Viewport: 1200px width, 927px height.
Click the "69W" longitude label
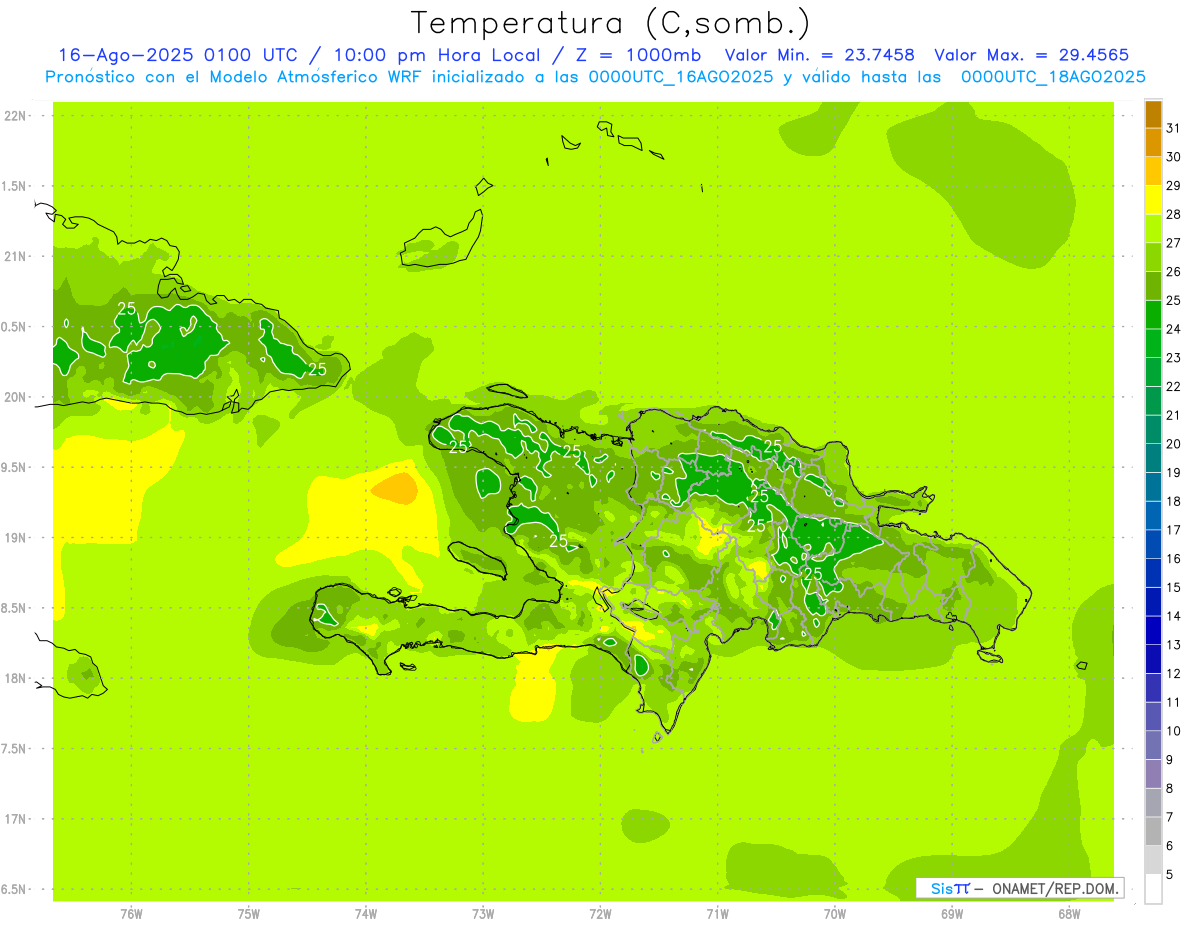click(x=952, y=913)
